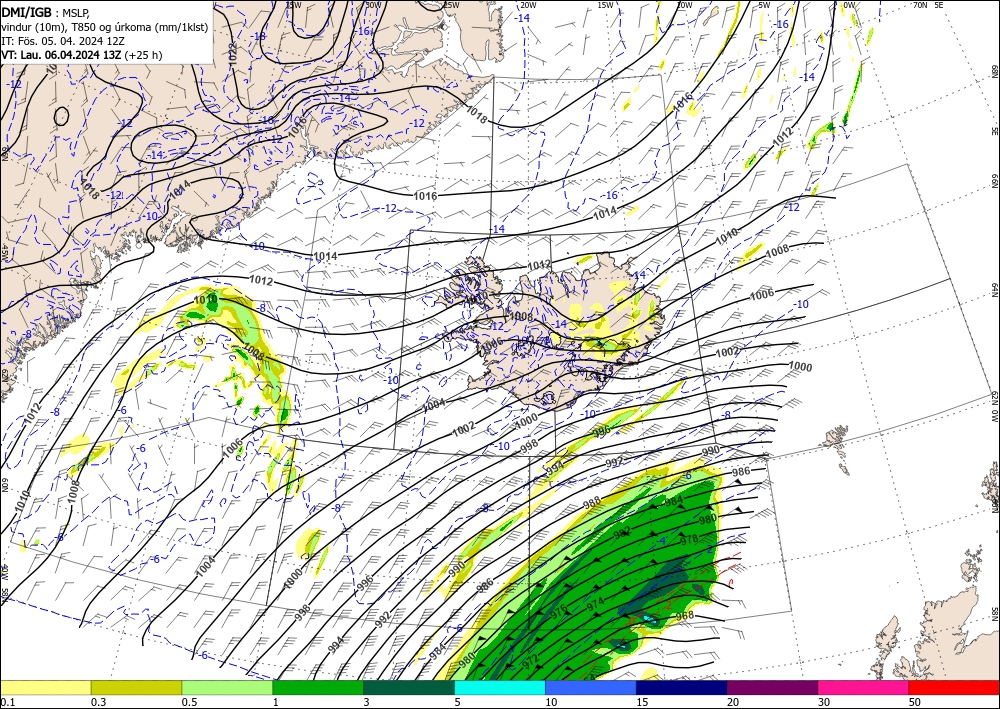Click the '10W' longitude label at top
The width and height of the screenshot is (1000, 709).
coord(684,5)
